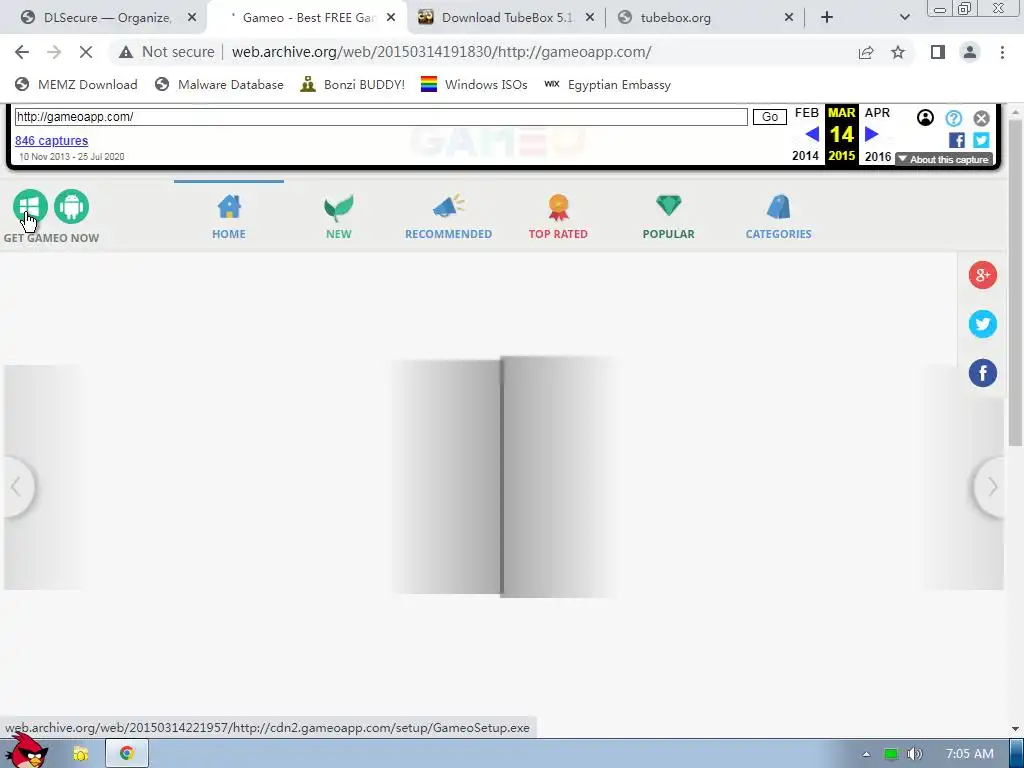Screen dimensions: 1024x768
Task: Close the Gameo tab
Action: coord(391,18)
